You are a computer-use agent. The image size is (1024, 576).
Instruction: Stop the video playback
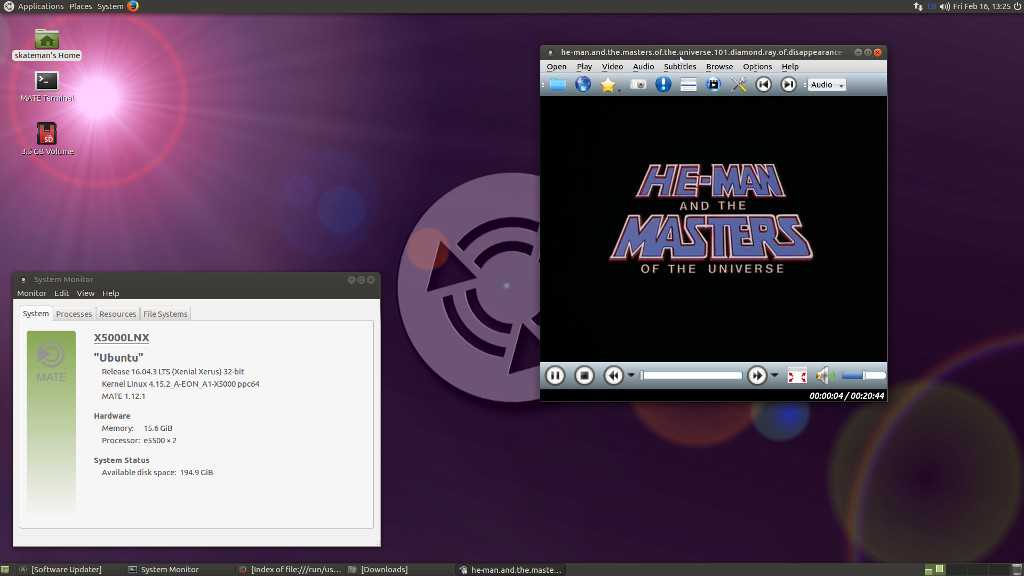click(x=584, y=376)
